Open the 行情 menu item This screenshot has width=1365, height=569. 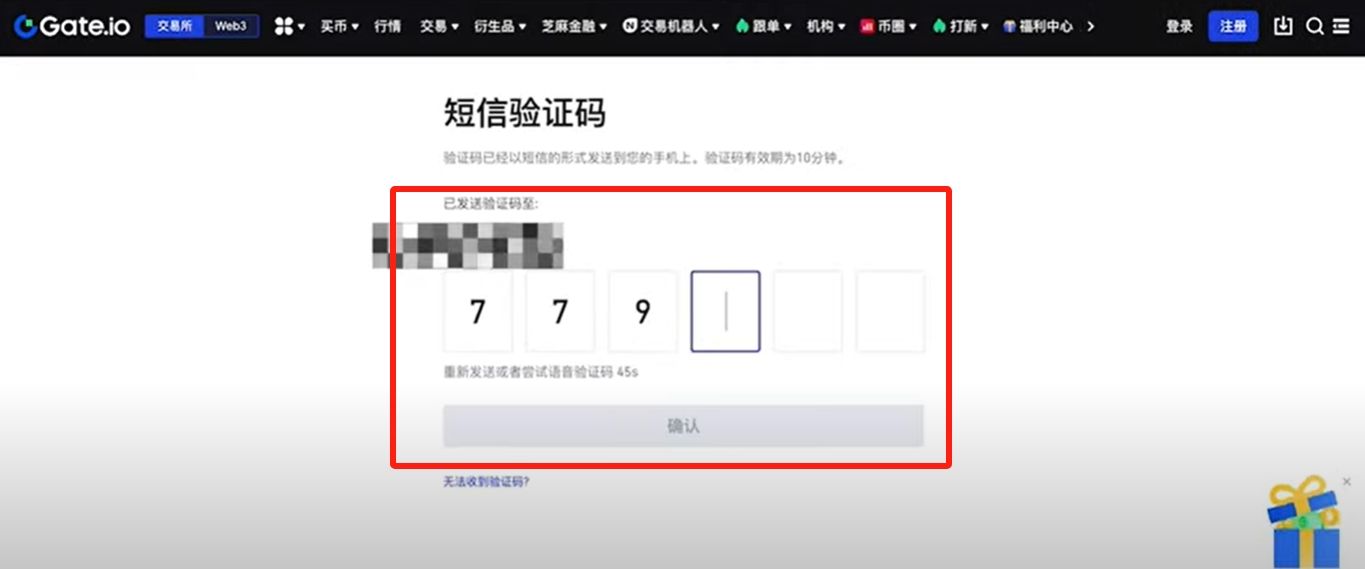(388, 26)
